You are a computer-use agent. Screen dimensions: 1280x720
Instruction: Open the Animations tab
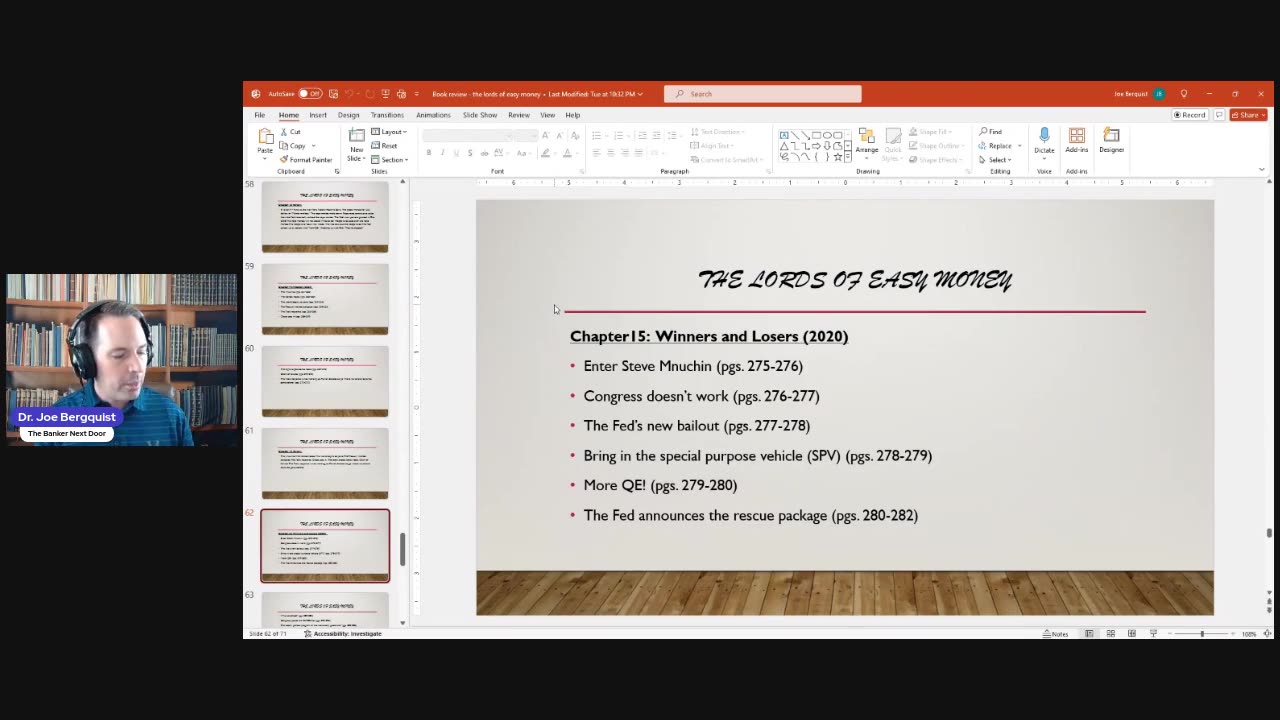click(x=433, y=115)
